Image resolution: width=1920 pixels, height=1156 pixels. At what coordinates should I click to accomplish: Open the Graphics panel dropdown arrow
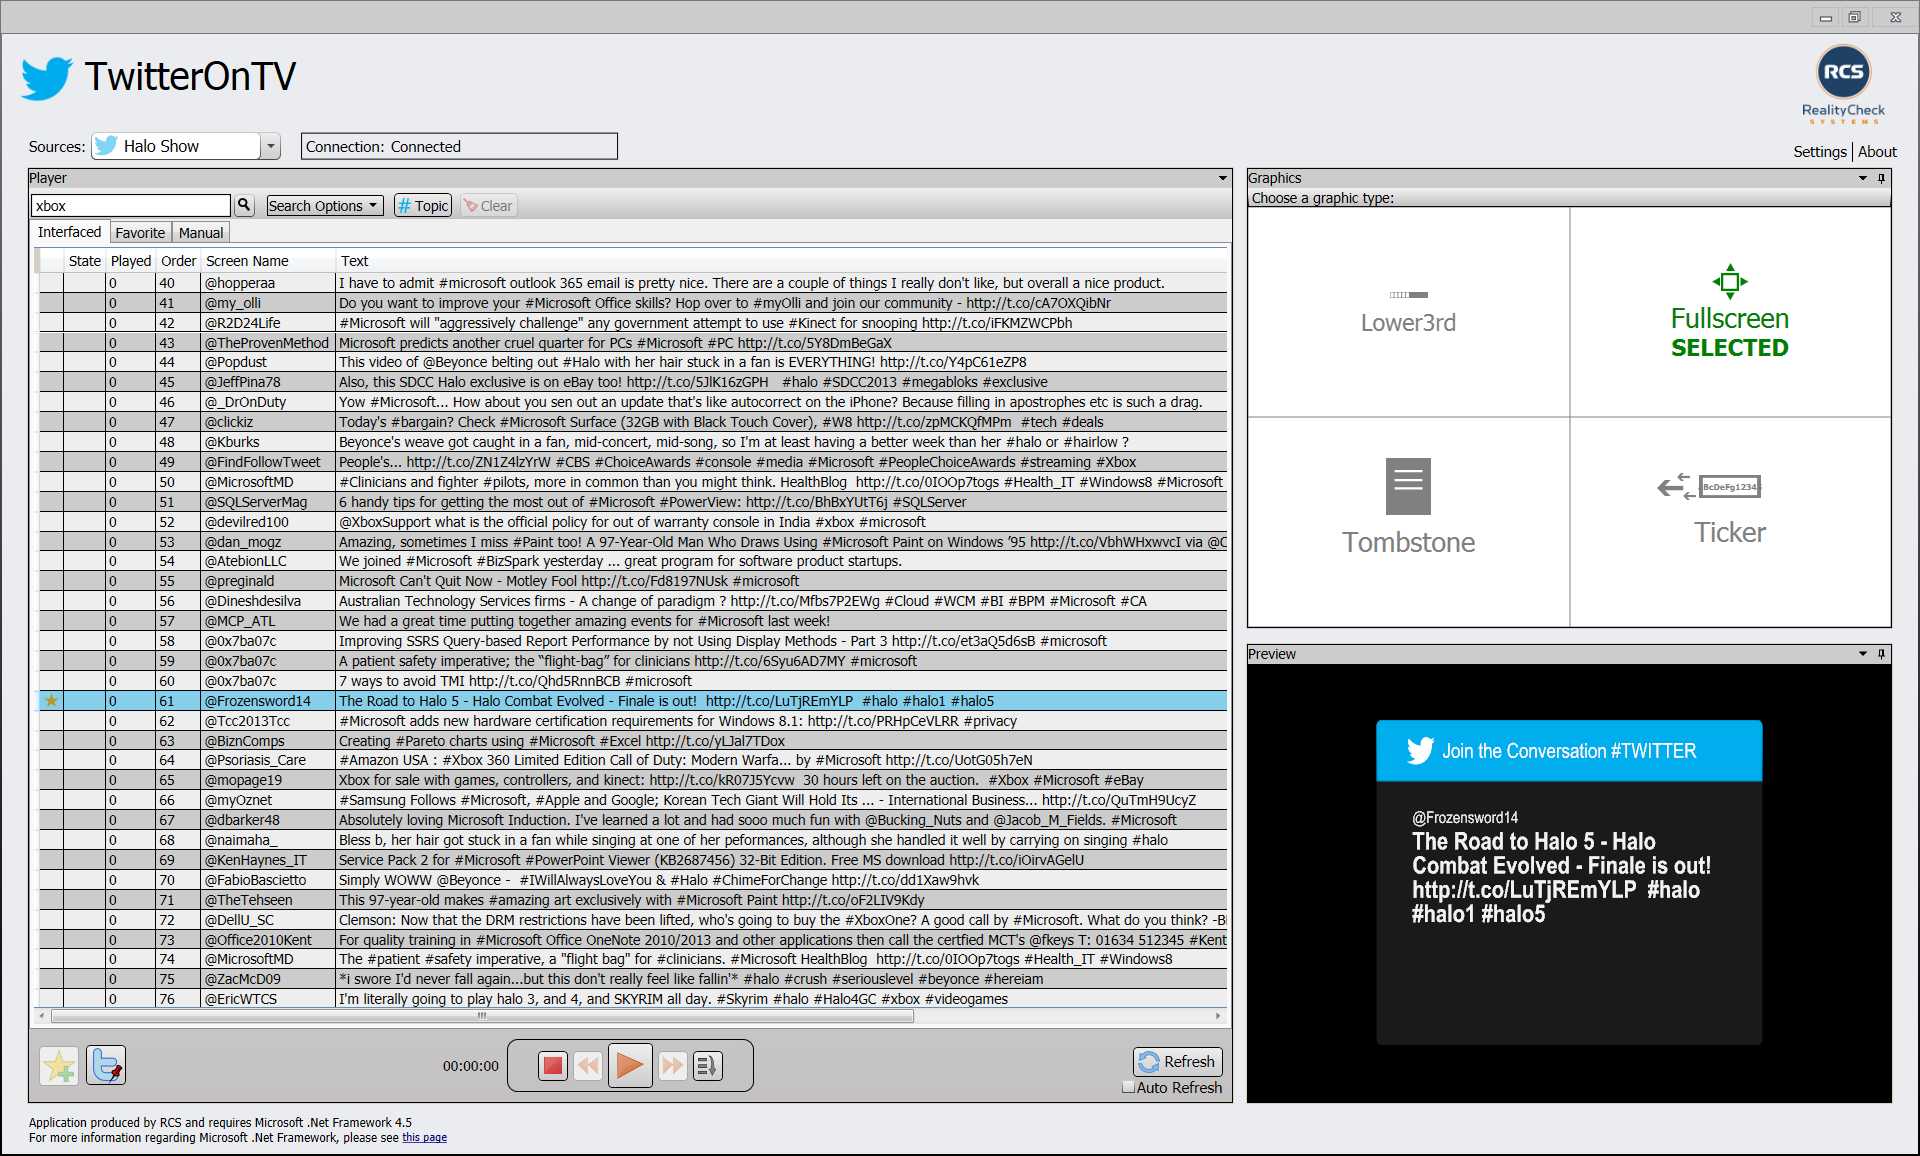[1863, 178]
